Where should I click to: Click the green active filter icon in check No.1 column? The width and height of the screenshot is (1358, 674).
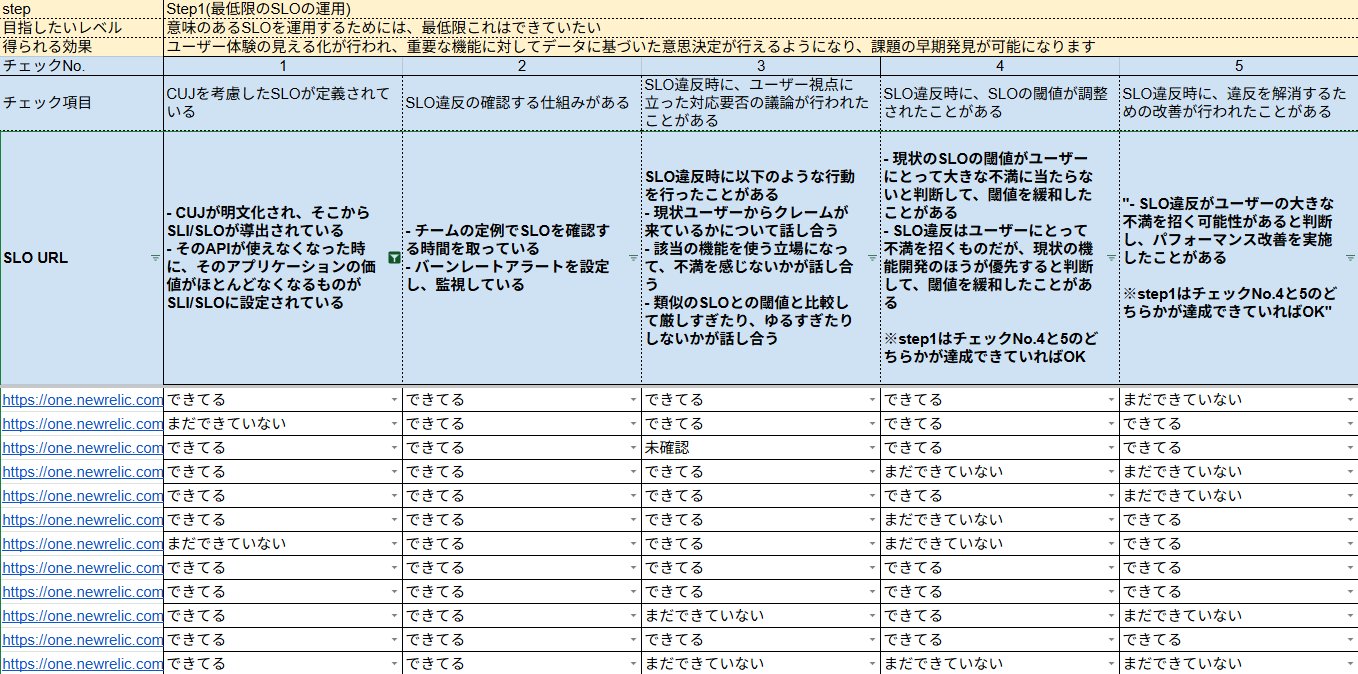click(x=394, y=258)
